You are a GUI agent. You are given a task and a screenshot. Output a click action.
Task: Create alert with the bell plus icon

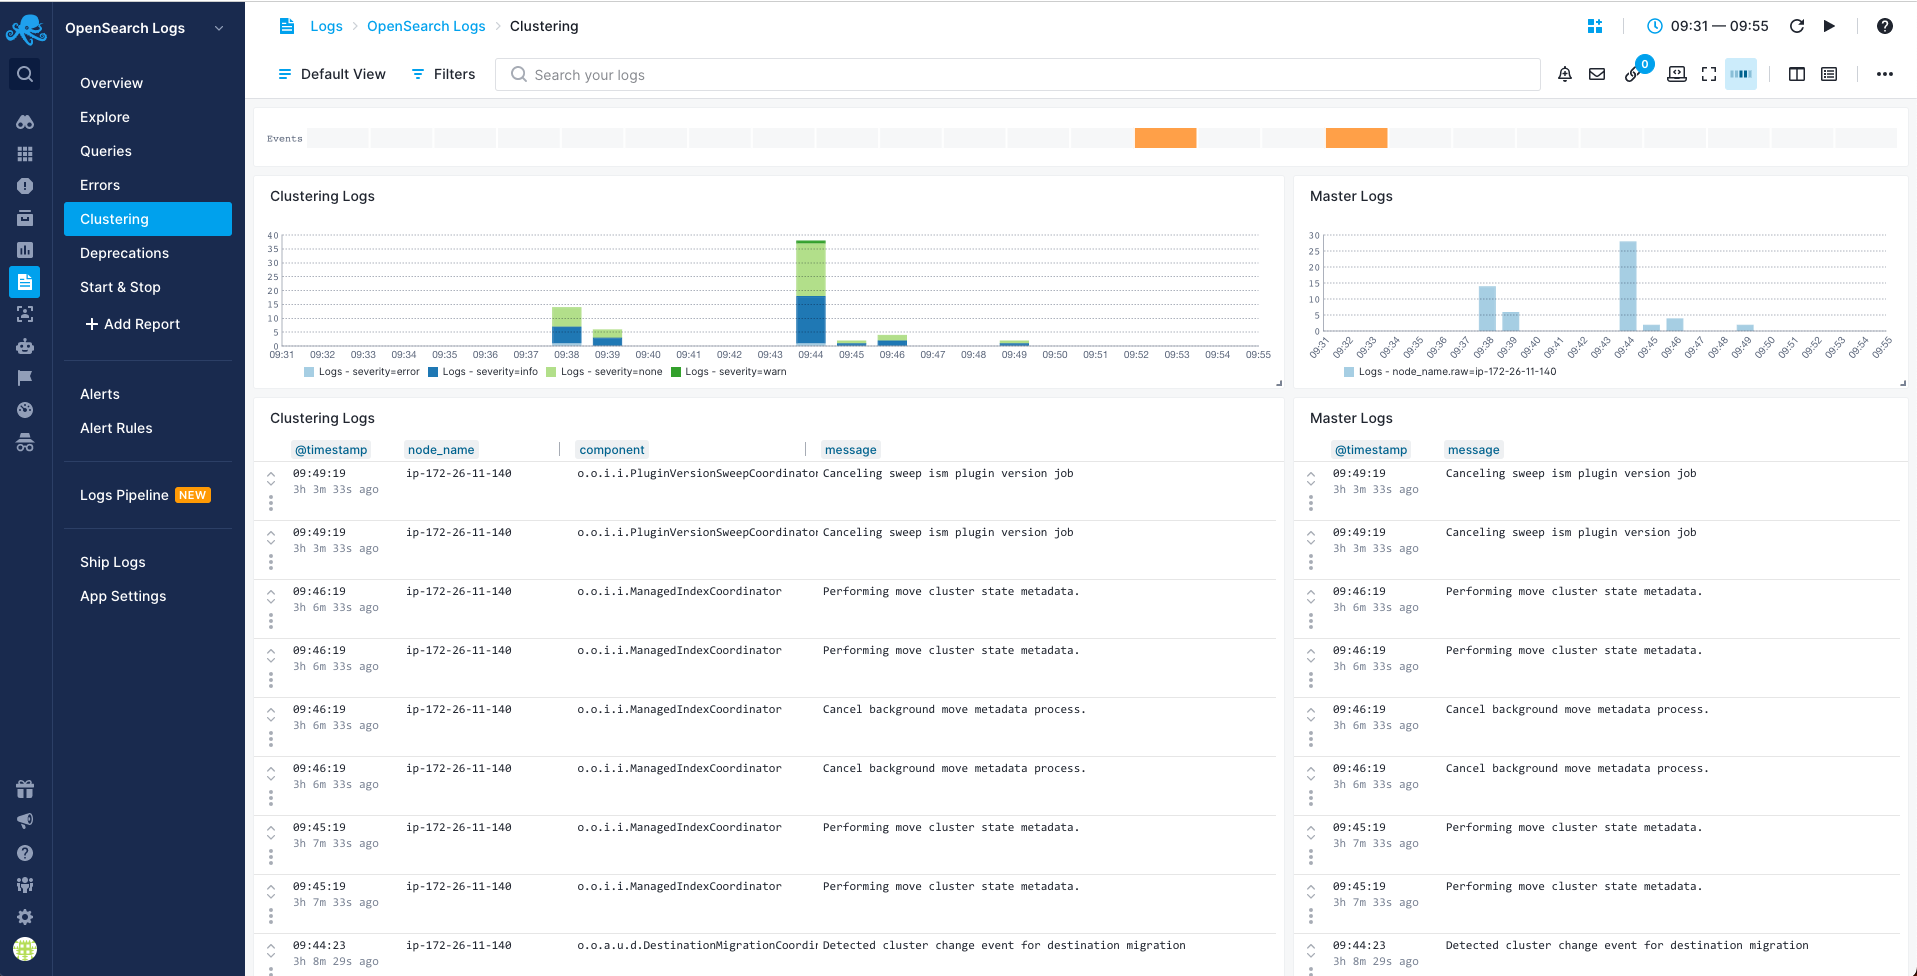pyautogui.click(x=1565, y=74)
